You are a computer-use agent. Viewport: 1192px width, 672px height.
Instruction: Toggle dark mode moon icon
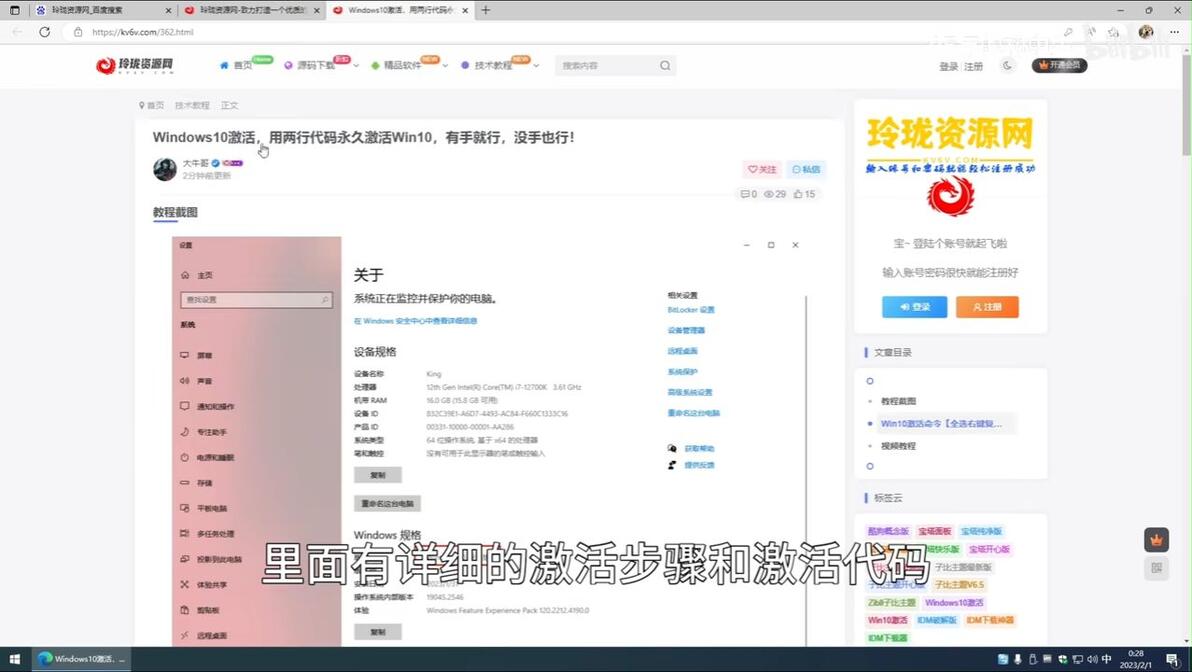coord(1007,65)
